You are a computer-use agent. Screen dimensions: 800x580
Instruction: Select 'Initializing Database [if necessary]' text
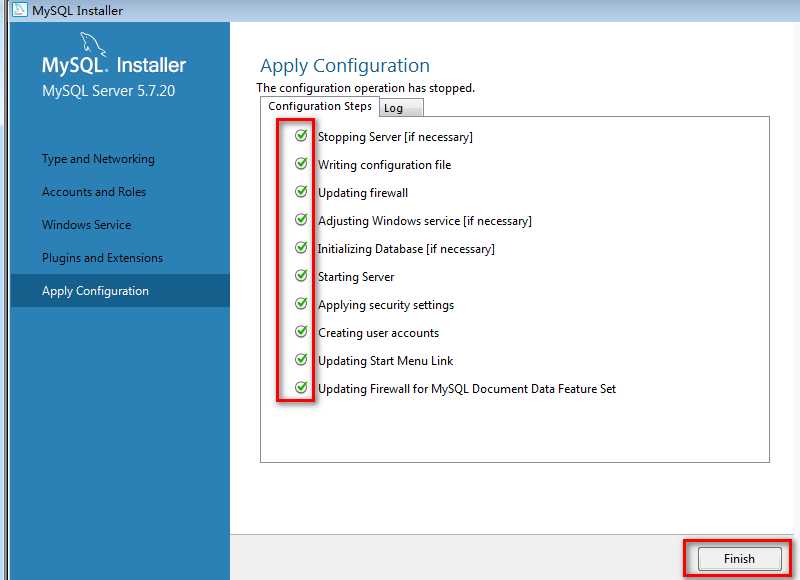point(406,249)
